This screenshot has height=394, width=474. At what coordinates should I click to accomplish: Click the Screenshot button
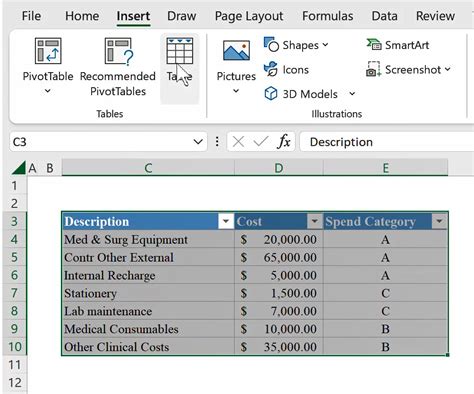tap(404, 69)
